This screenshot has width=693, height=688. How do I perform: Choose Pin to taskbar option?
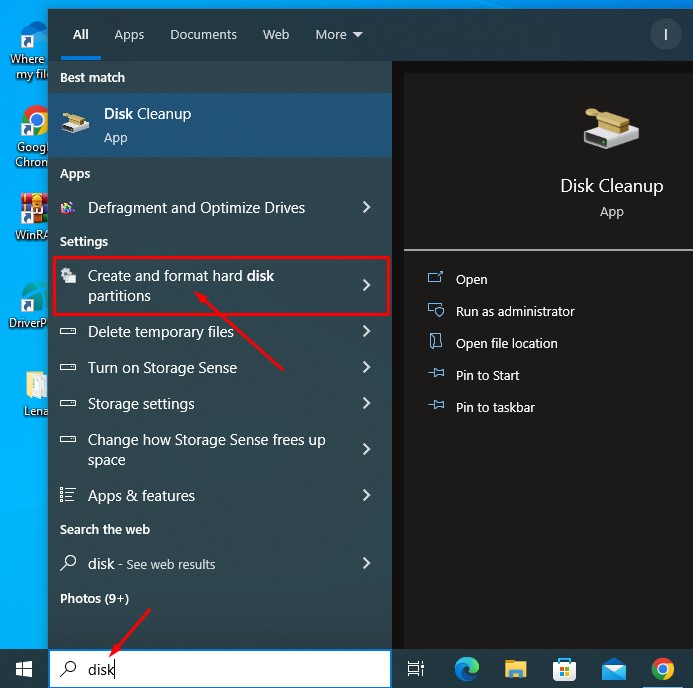(x=494, y=407)
